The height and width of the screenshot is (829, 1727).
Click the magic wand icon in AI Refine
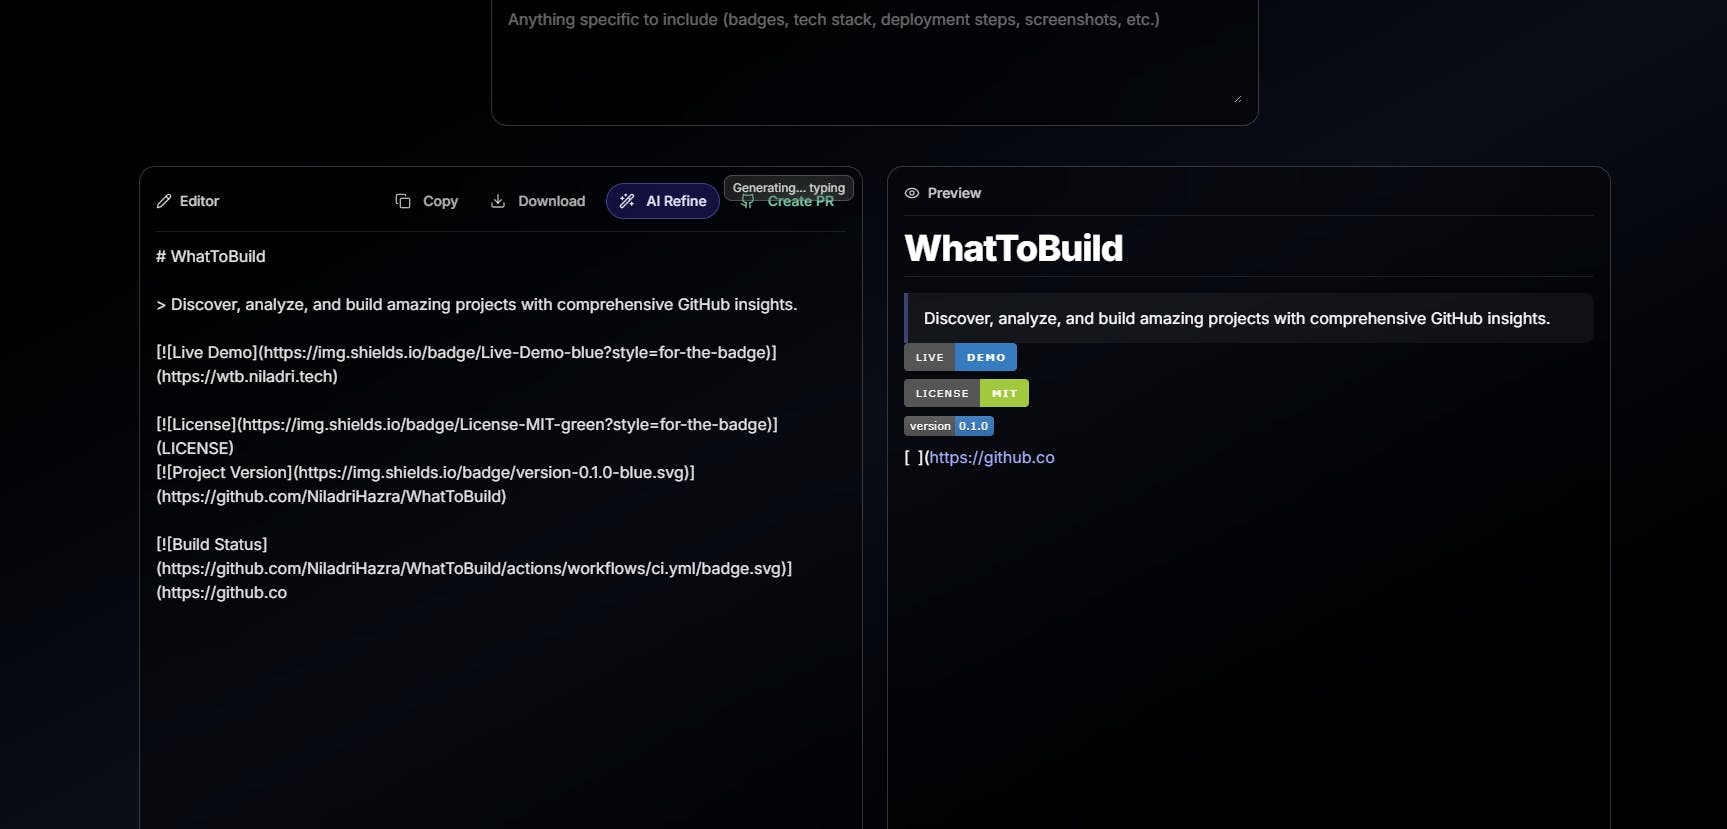pyautogui.click(x=627, y=201)
